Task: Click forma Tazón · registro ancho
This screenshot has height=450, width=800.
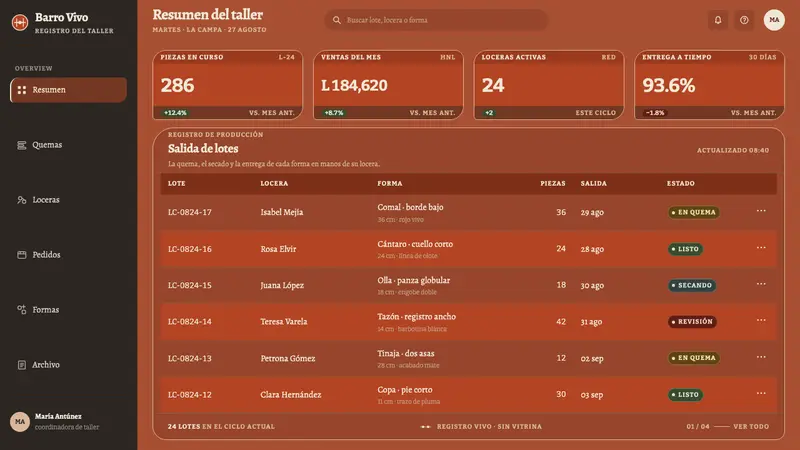Action: (x=416, y=316)
